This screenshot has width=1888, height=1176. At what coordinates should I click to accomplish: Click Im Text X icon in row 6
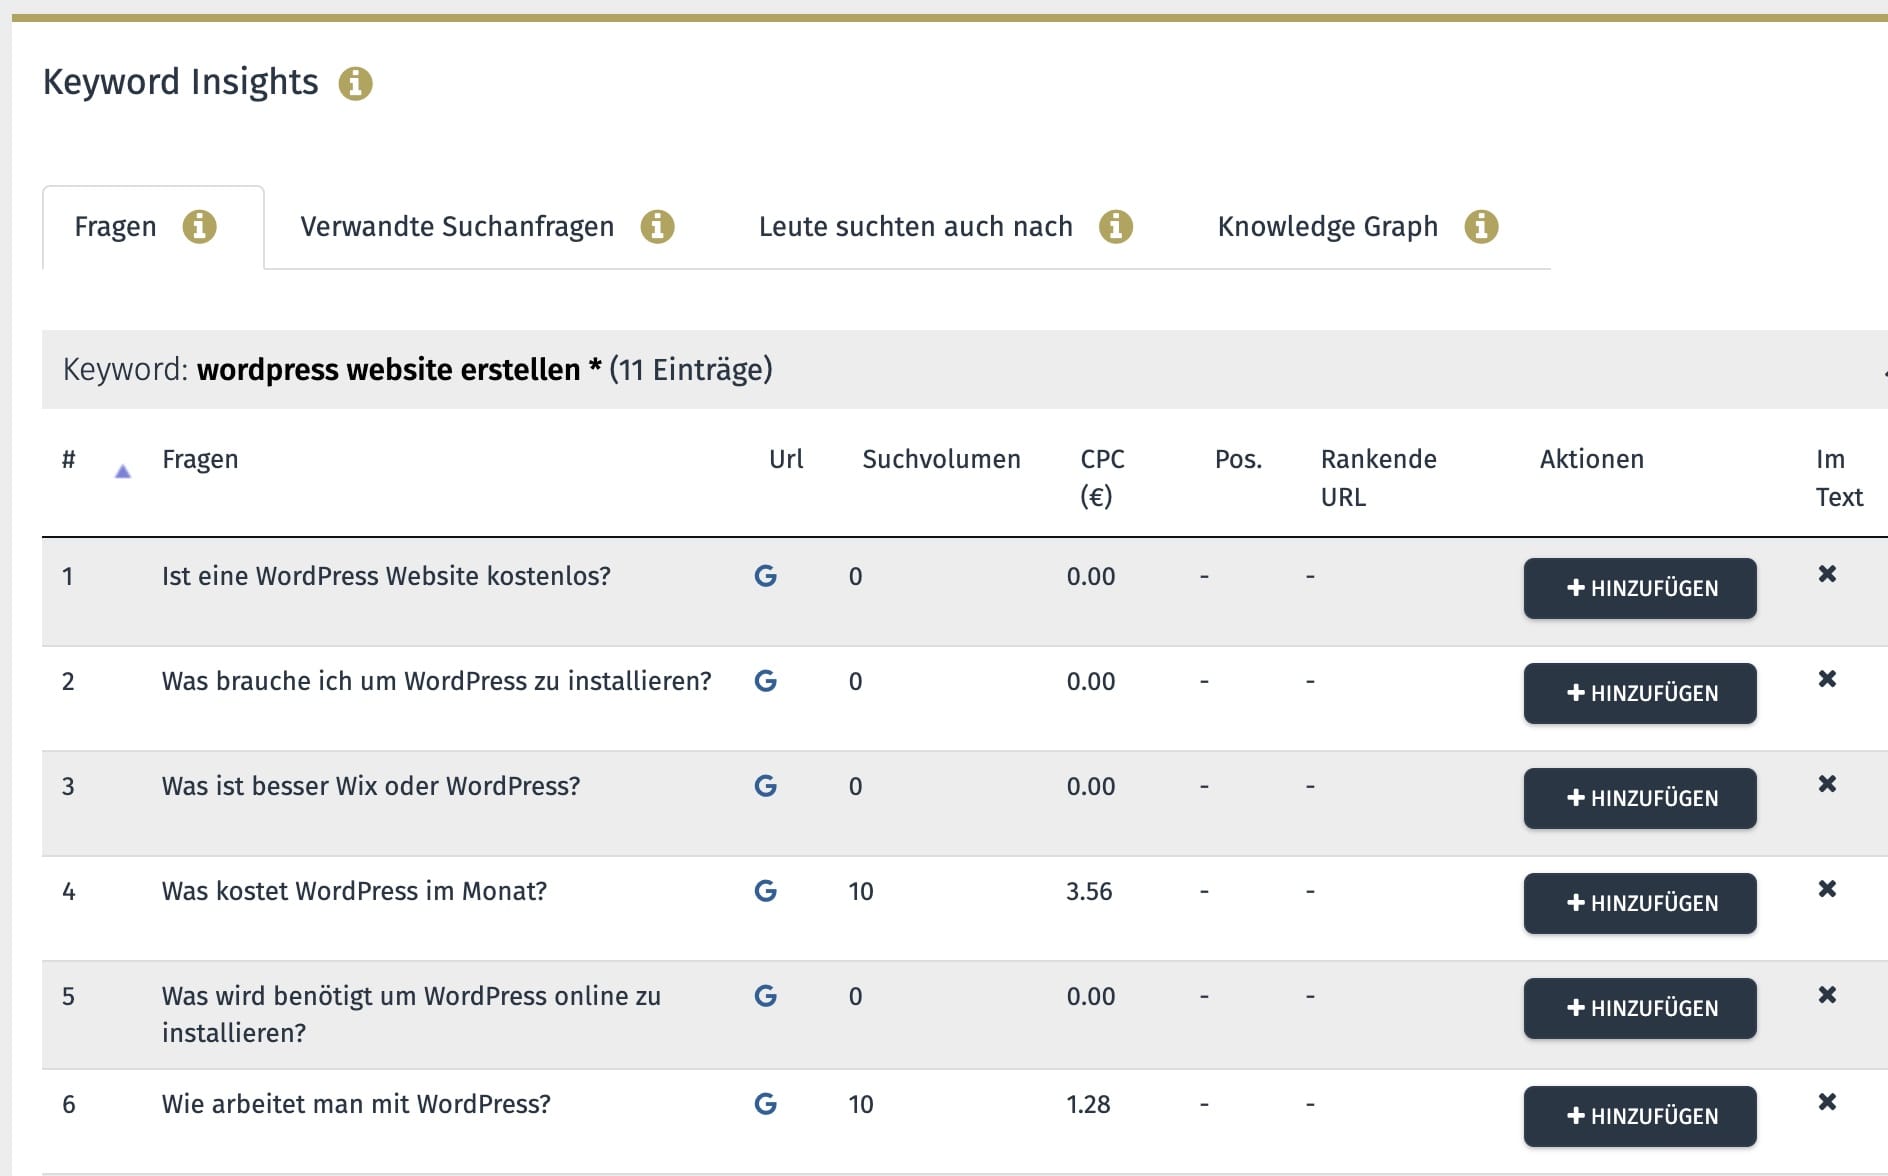point(1827,1102)
